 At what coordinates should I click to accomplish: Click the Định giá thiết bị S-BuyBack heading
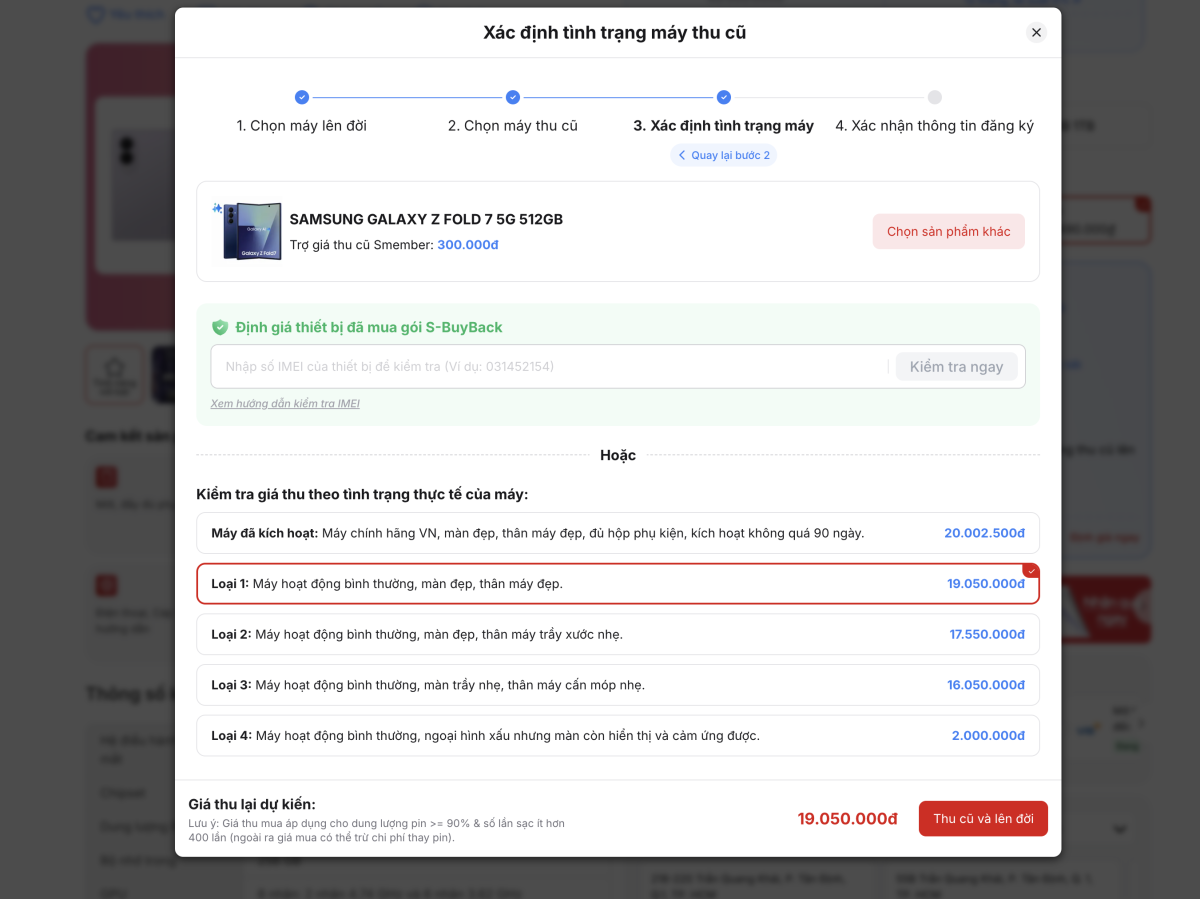tap(369, 327)
